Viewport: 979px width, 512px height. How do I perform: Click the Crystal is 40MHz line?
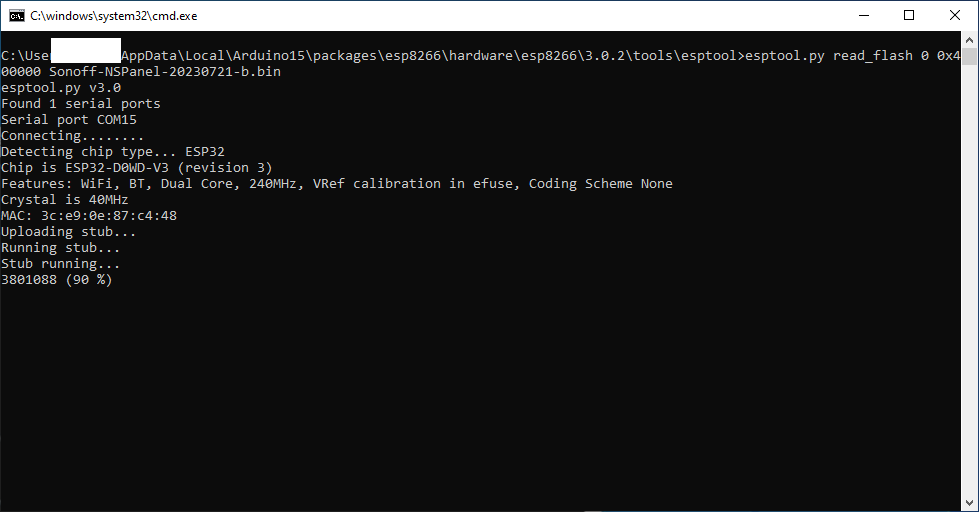[x=65, y=200]
